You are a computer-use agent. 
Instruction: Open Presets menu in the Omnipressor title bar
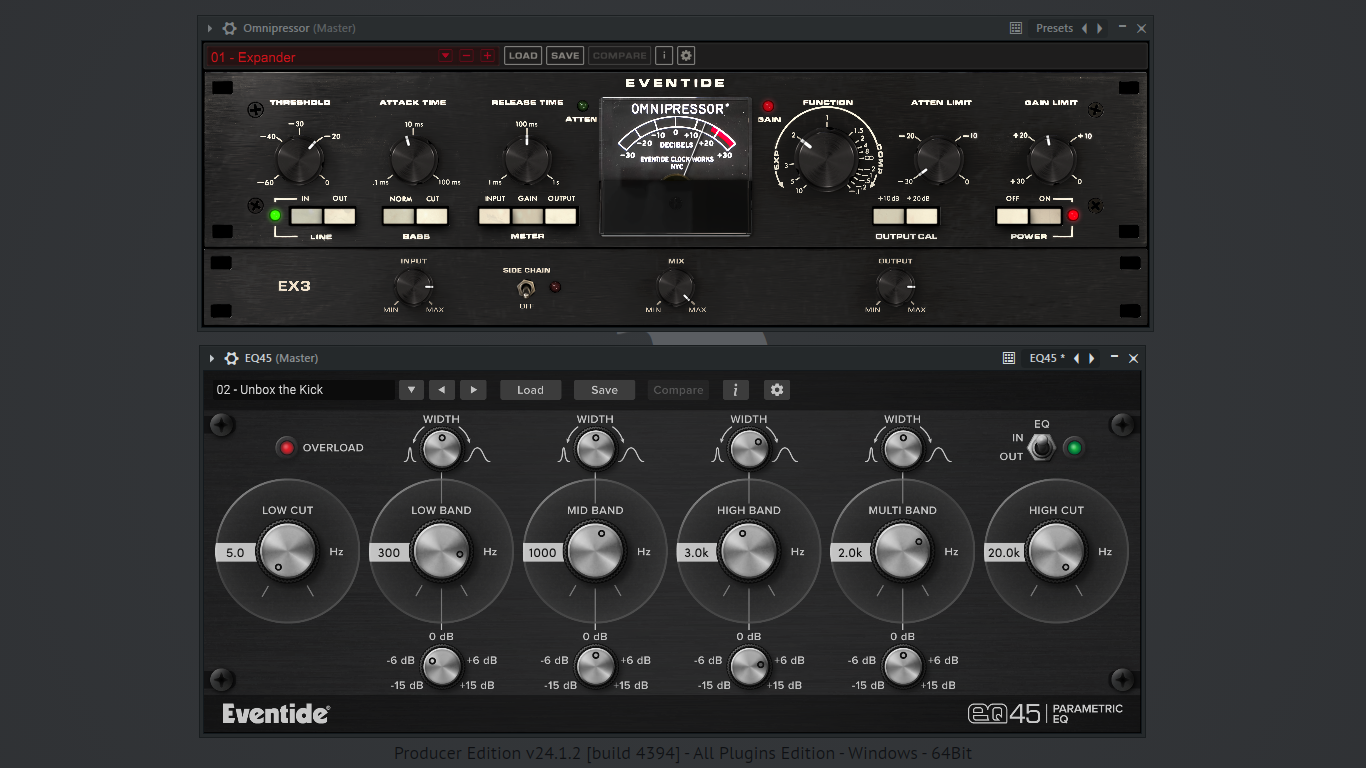click(x=1054, y=28)
